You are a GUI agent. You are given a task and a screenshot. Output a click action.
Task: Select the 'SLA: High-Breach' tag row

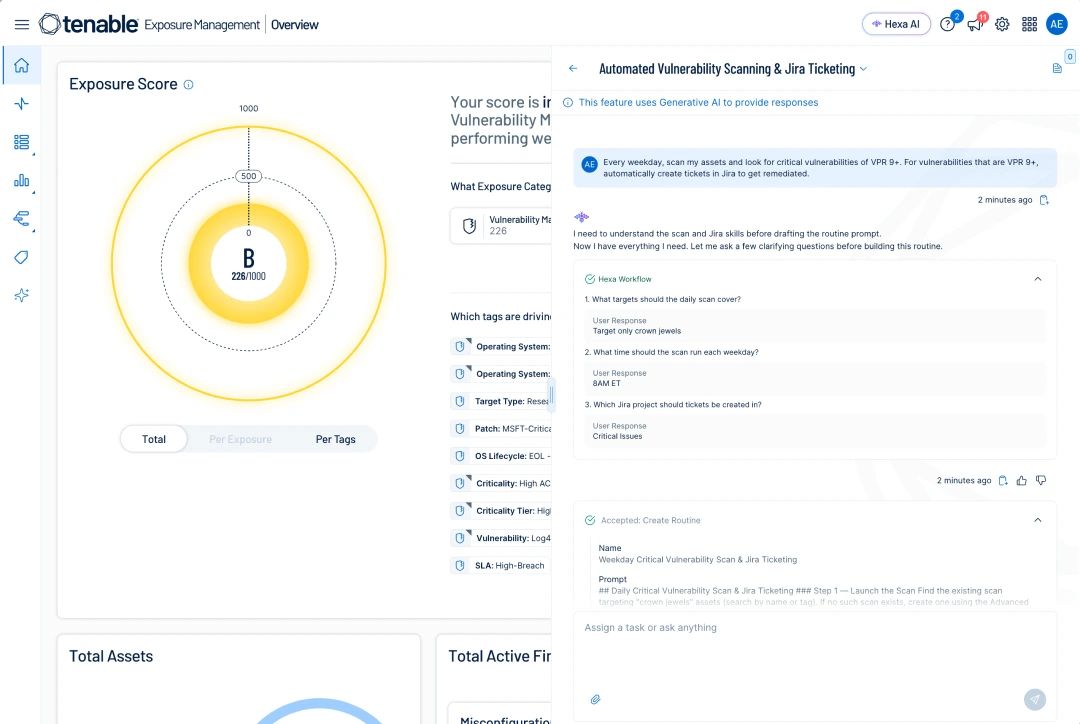tap(501, 566)
